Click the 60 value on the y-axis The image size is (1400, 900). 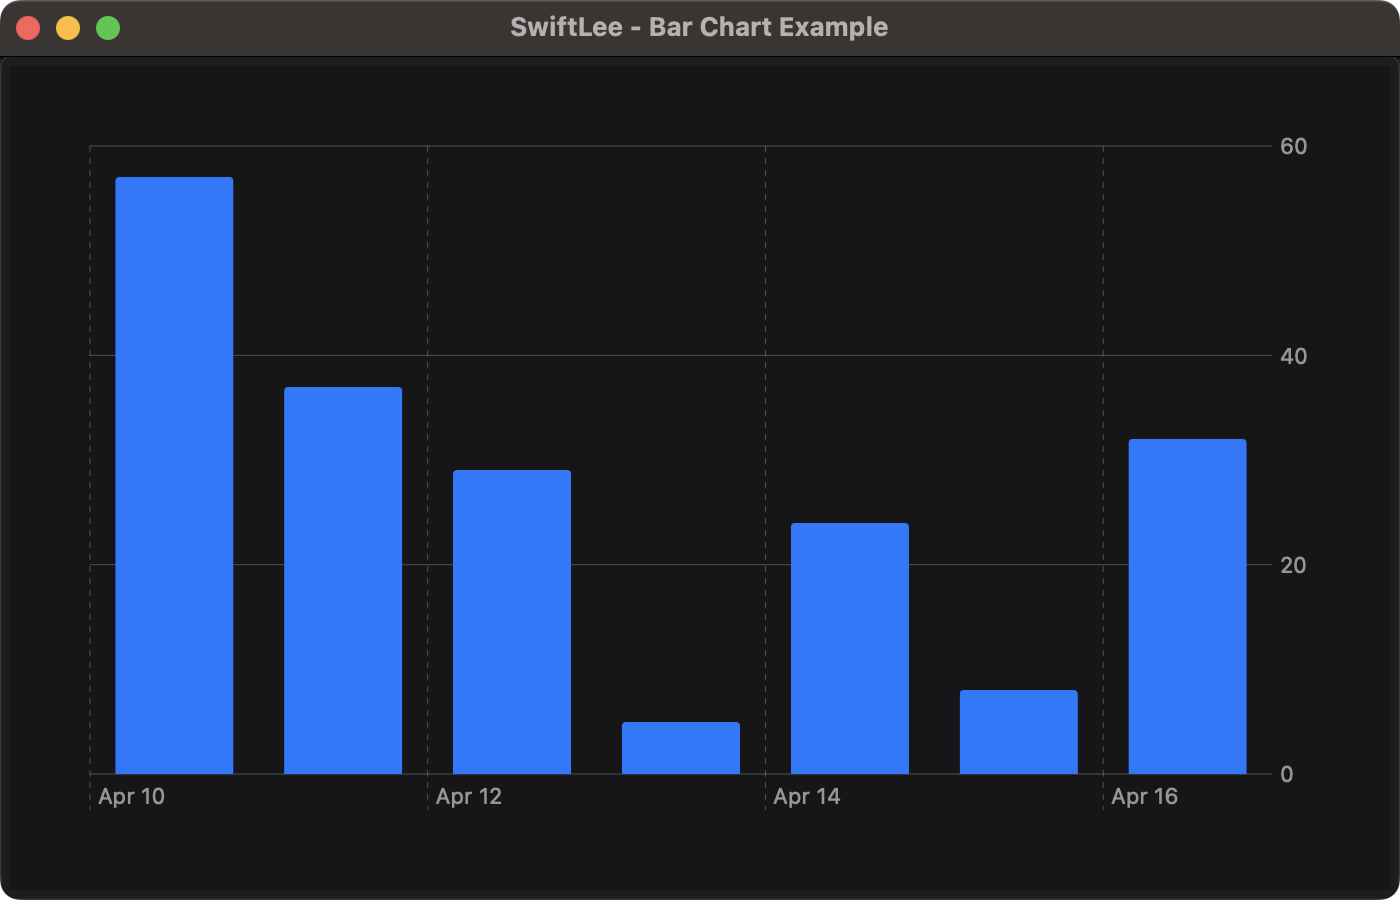point(1294,146)
